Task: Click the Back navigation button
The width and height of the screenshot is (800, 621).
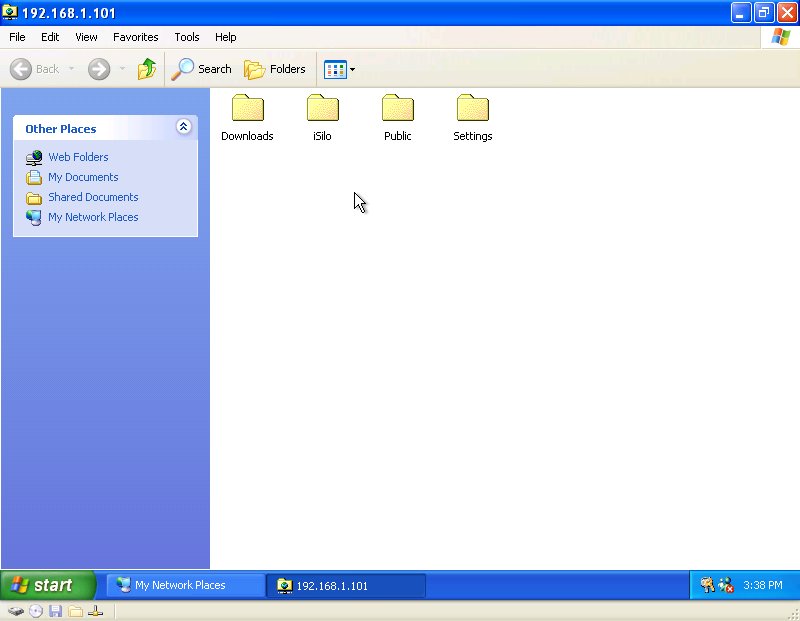Action: point(35,69)
